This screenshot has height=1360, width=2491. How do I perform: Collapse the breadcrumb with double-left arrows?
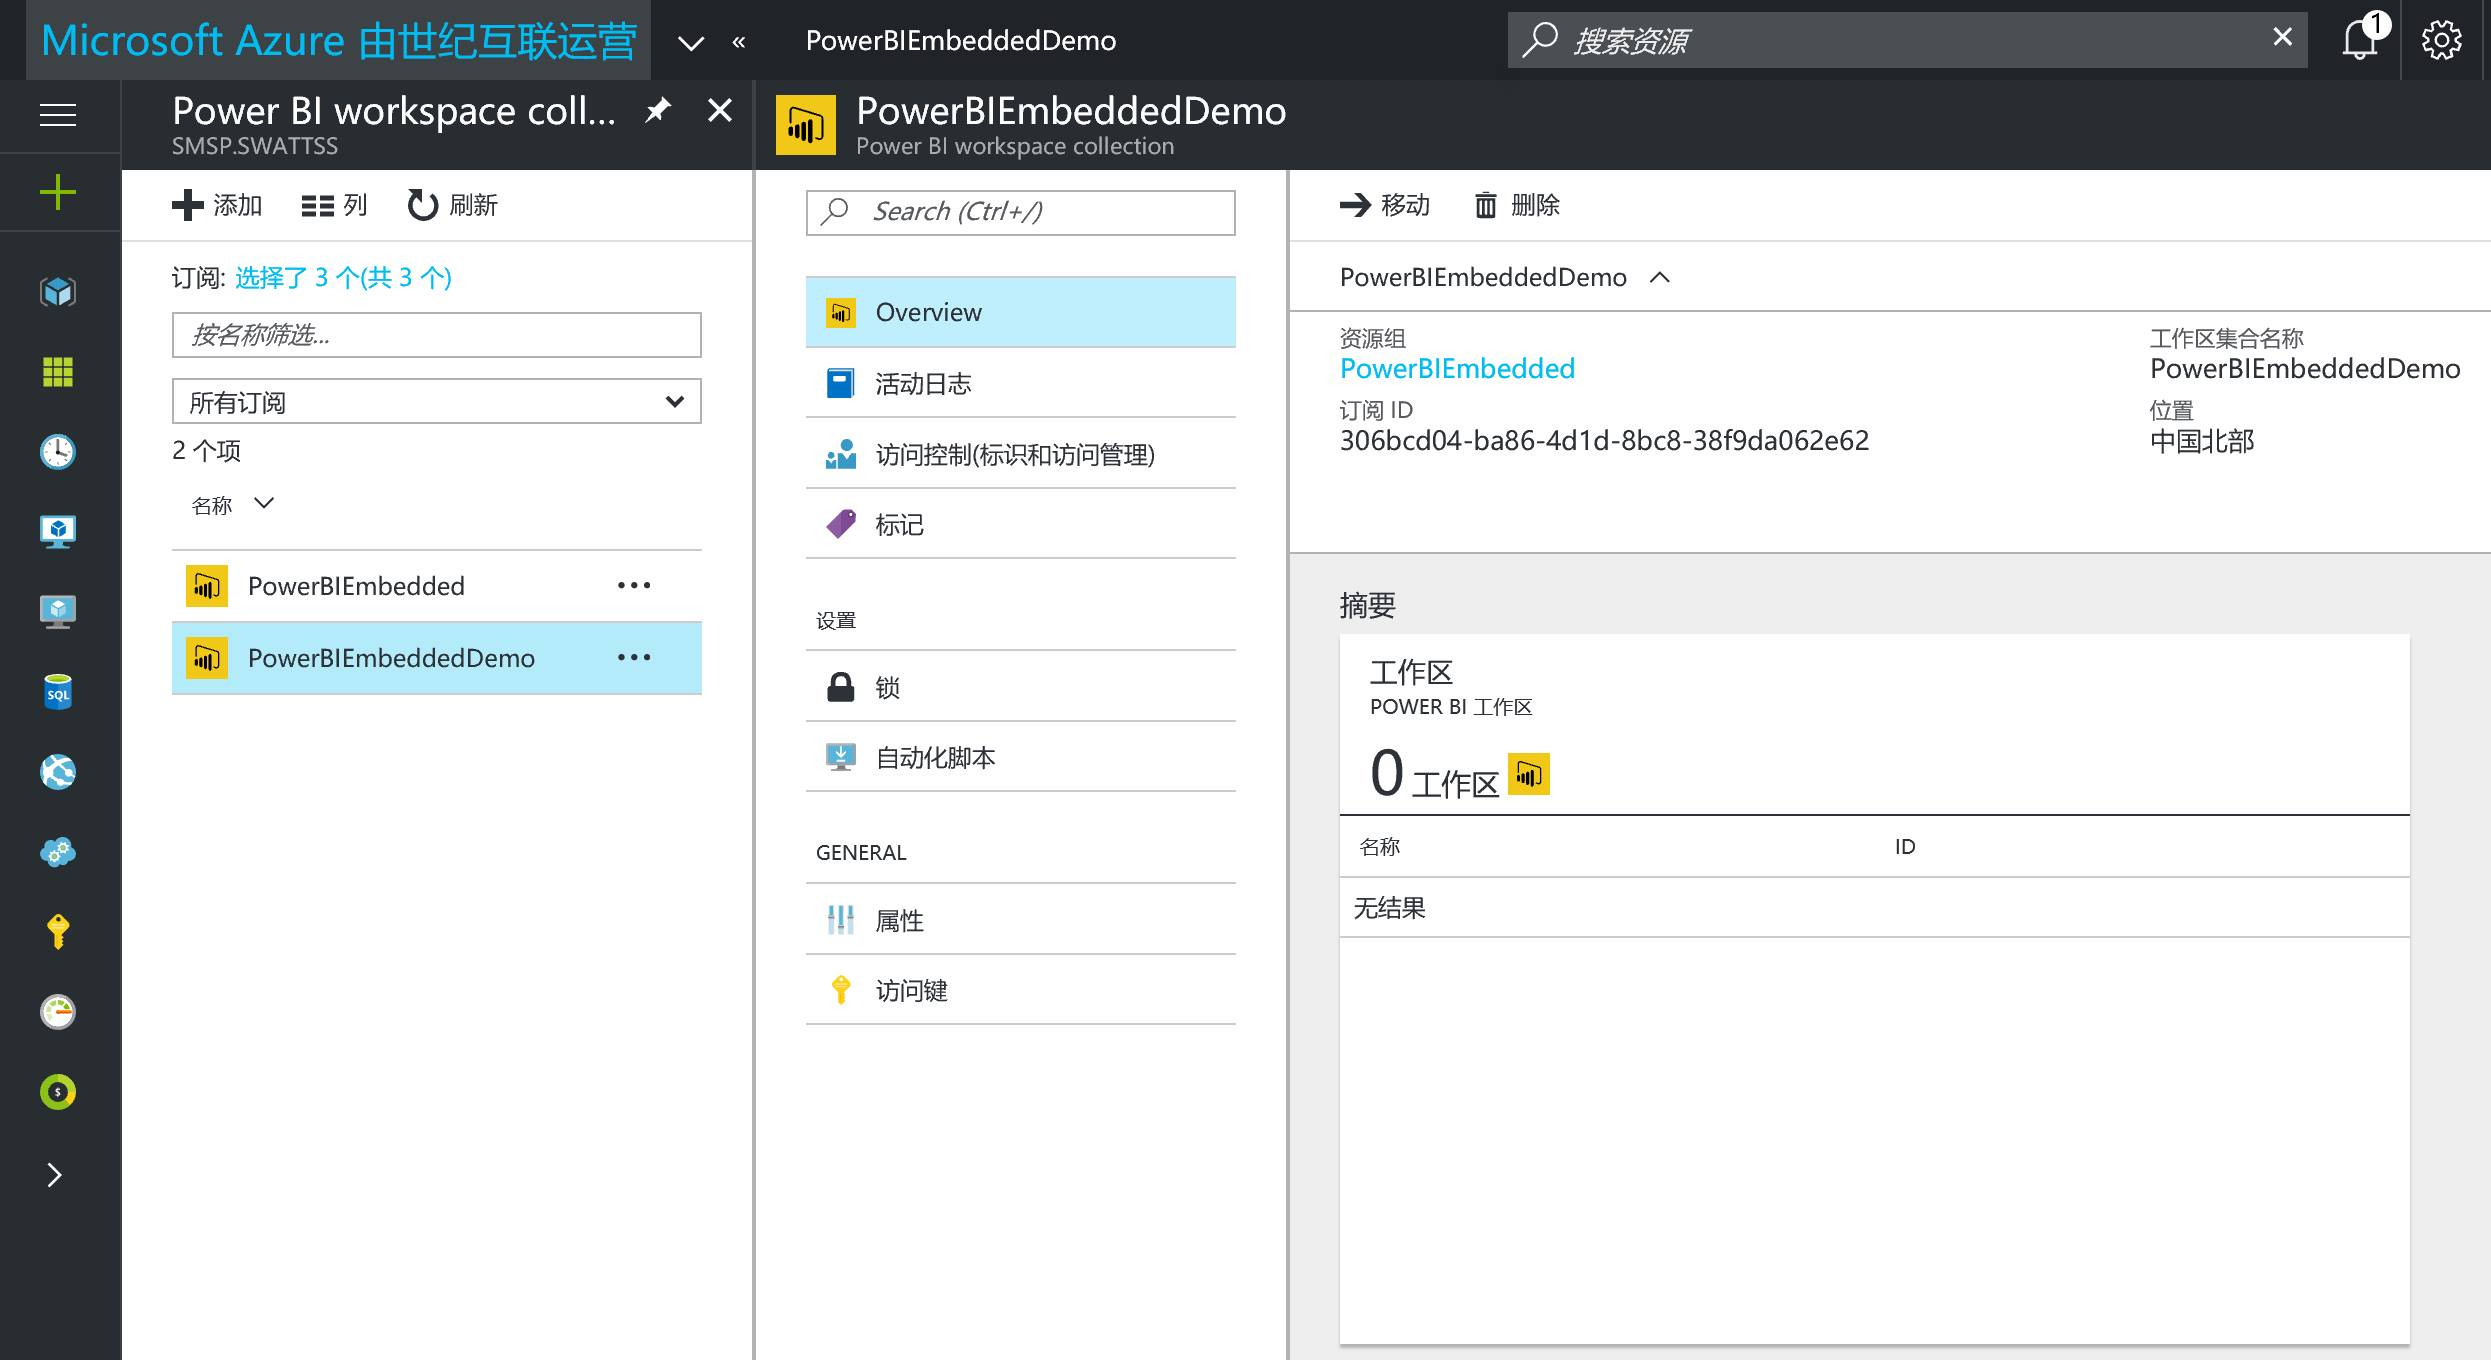click(x=739, y=42)
